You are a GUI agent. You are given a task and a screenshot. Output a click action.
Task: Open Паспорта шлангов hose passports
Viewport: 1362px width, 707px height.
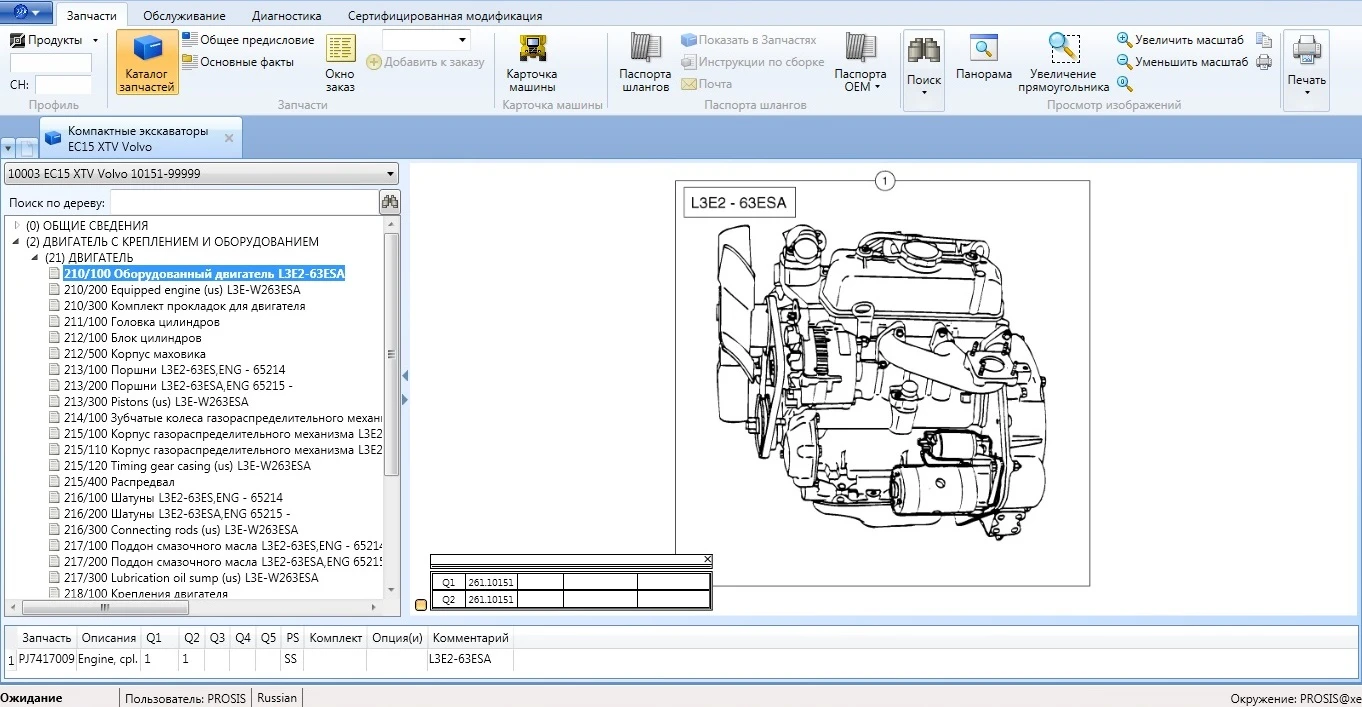point(645,63)
